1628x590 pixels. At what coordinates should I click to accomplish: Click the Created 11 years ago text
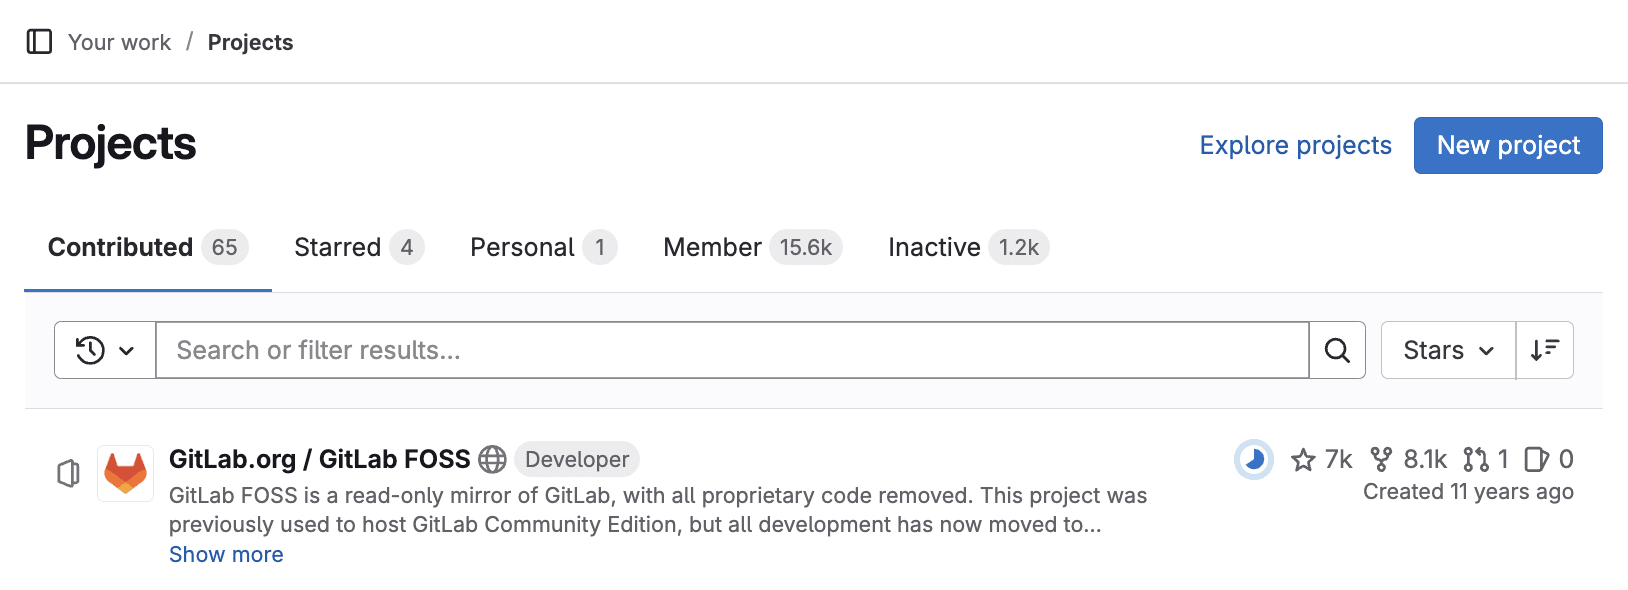[x=1468, y=492]
